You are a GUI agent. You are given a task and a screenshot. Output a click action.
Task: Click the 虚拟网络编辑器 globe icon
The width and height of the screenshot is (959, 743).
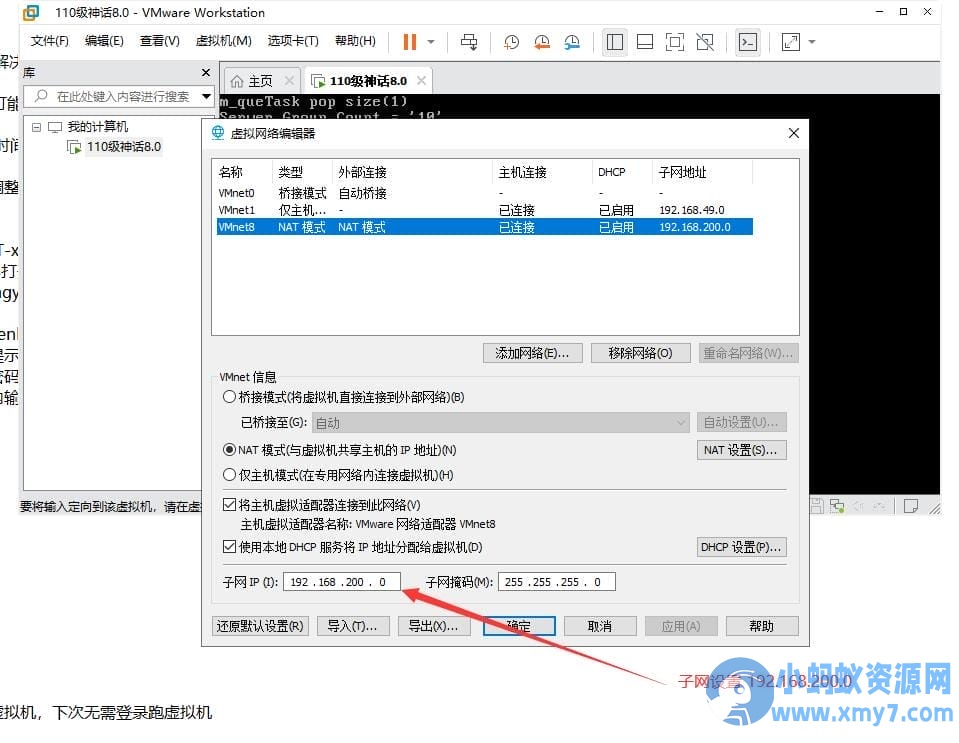click(x=218, y=133)
